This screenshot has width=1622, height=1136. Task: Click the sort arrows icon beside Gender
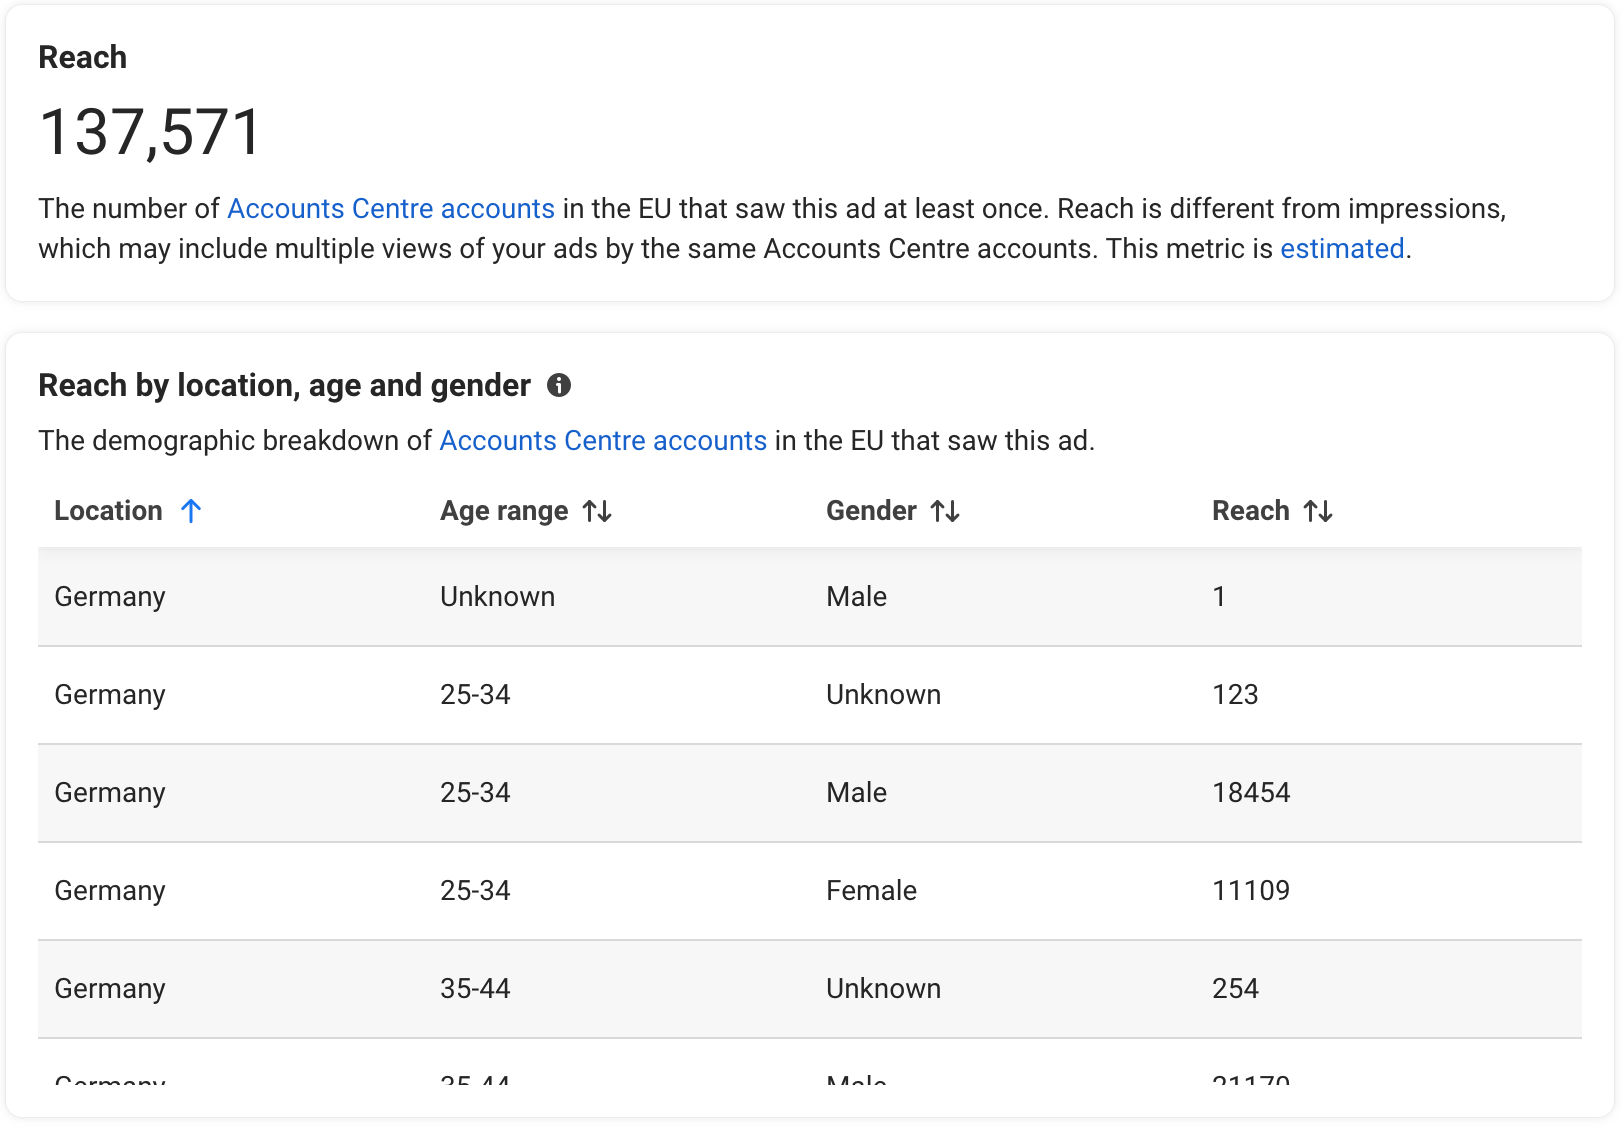tap(945, 511)
